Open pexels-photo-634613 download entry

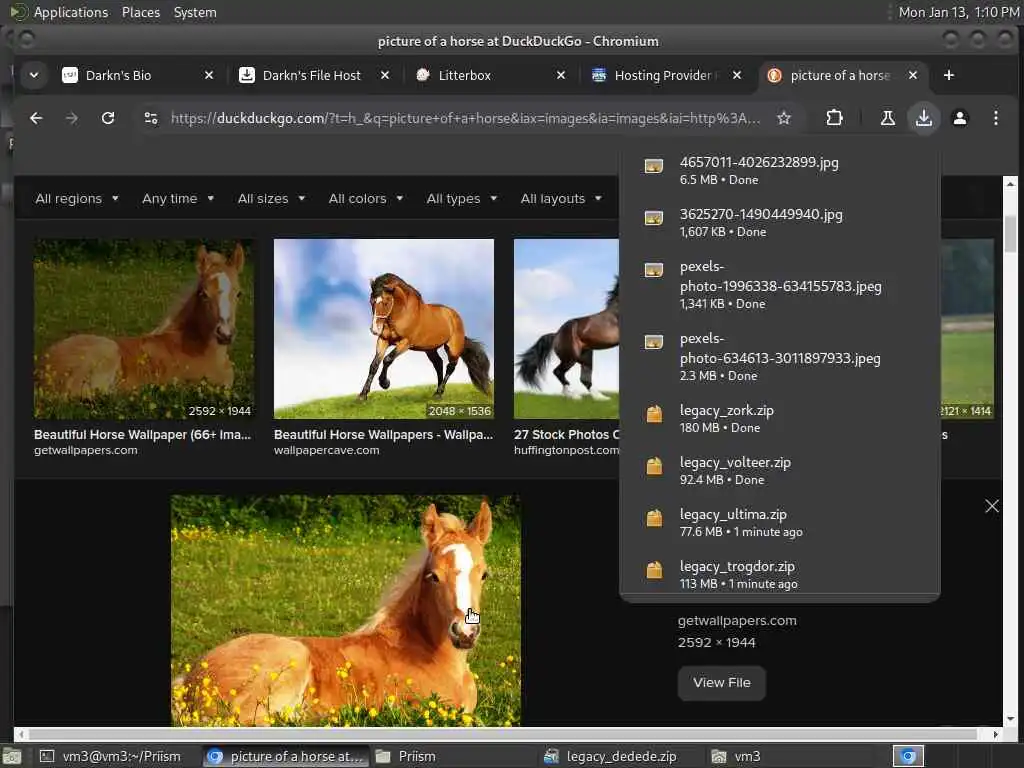[x=780, y=357]
